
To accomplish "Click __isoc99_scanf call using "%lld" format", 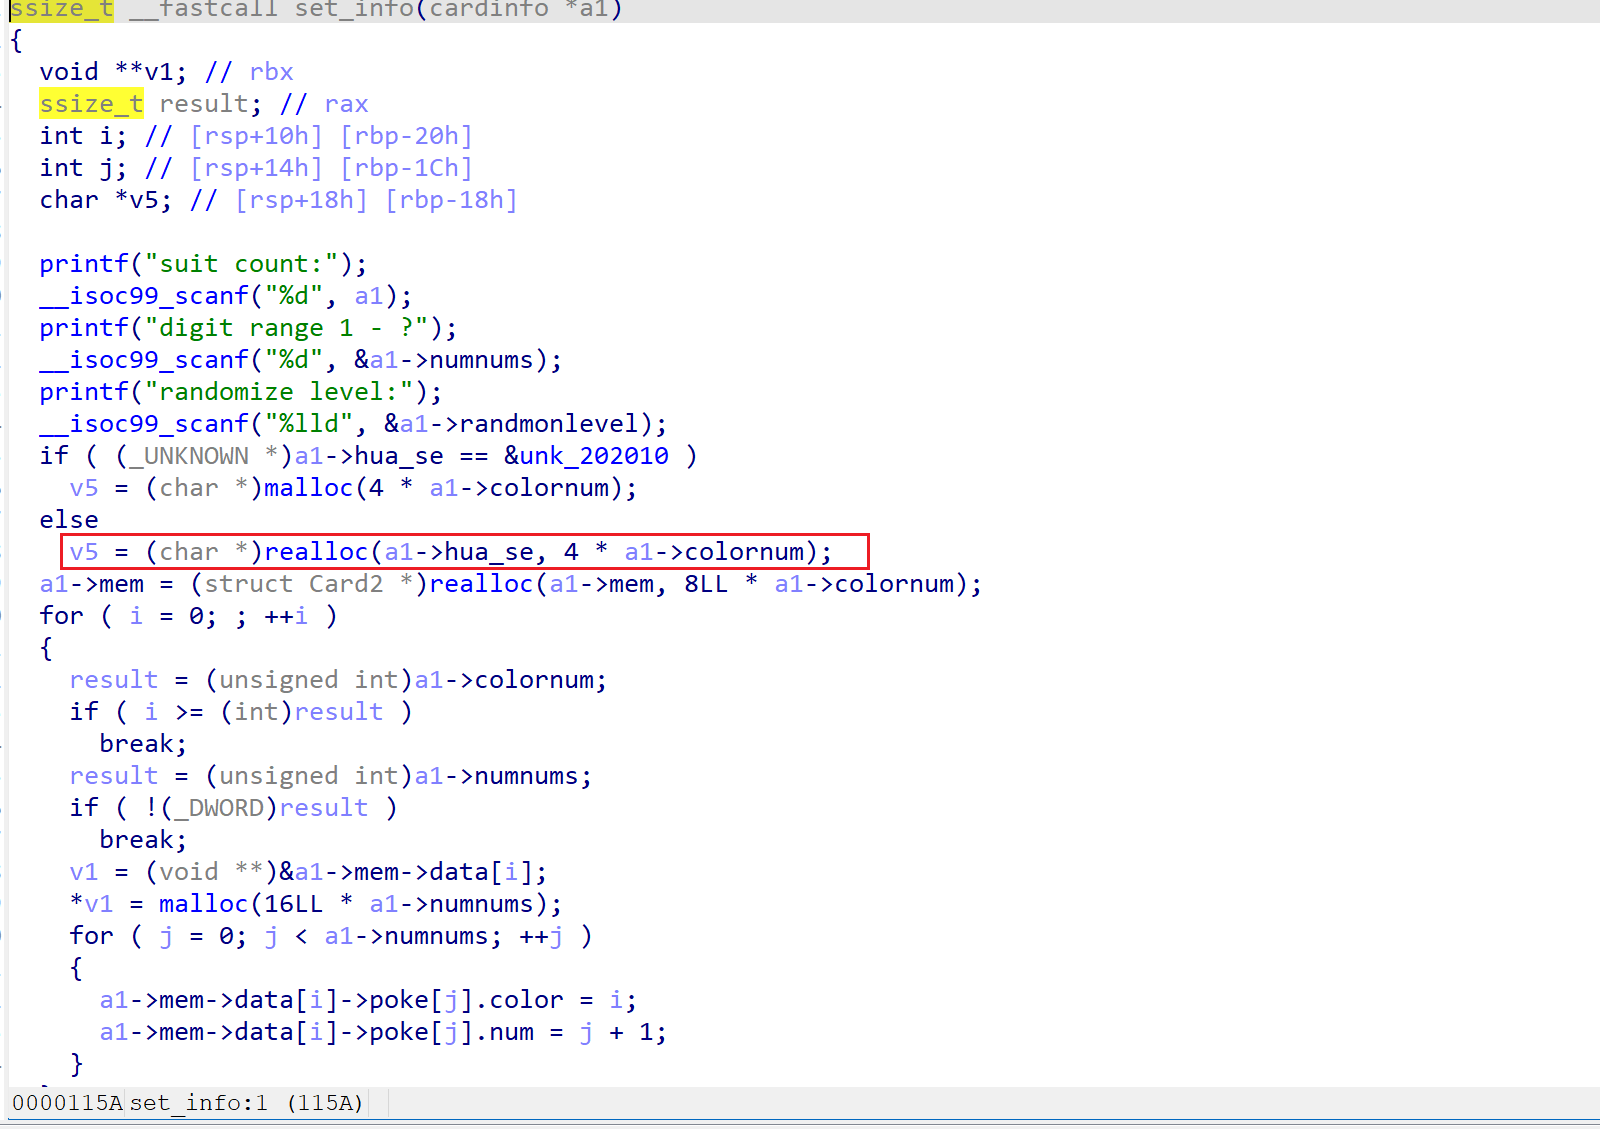I will click(143, 424).
